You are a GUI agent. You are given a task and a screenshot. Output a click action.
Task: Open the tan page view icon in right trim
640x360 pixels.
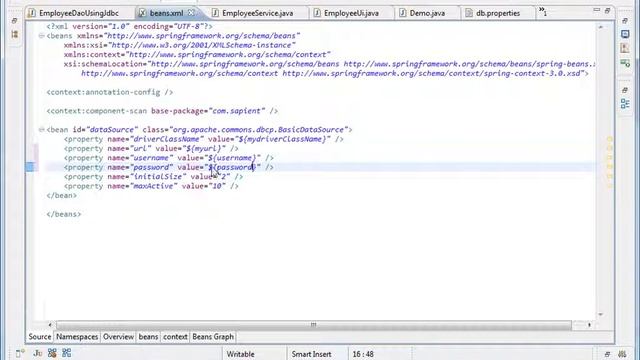pos(625,48)
